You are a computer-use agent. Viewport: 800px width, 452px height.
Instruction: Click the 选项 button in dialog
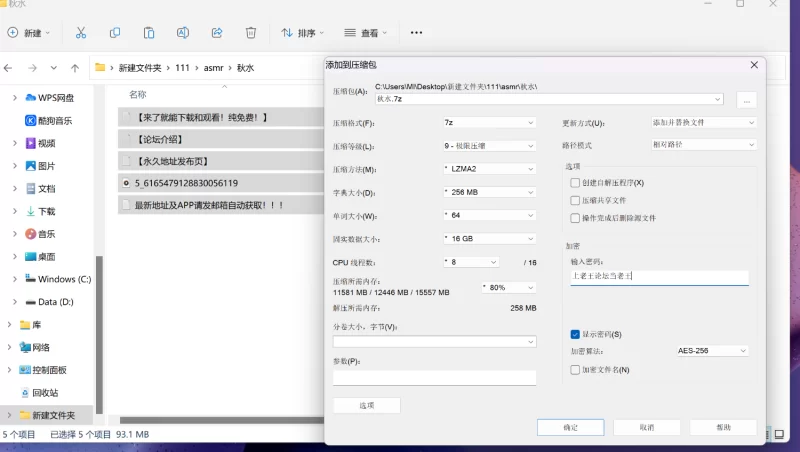[366, 406]
